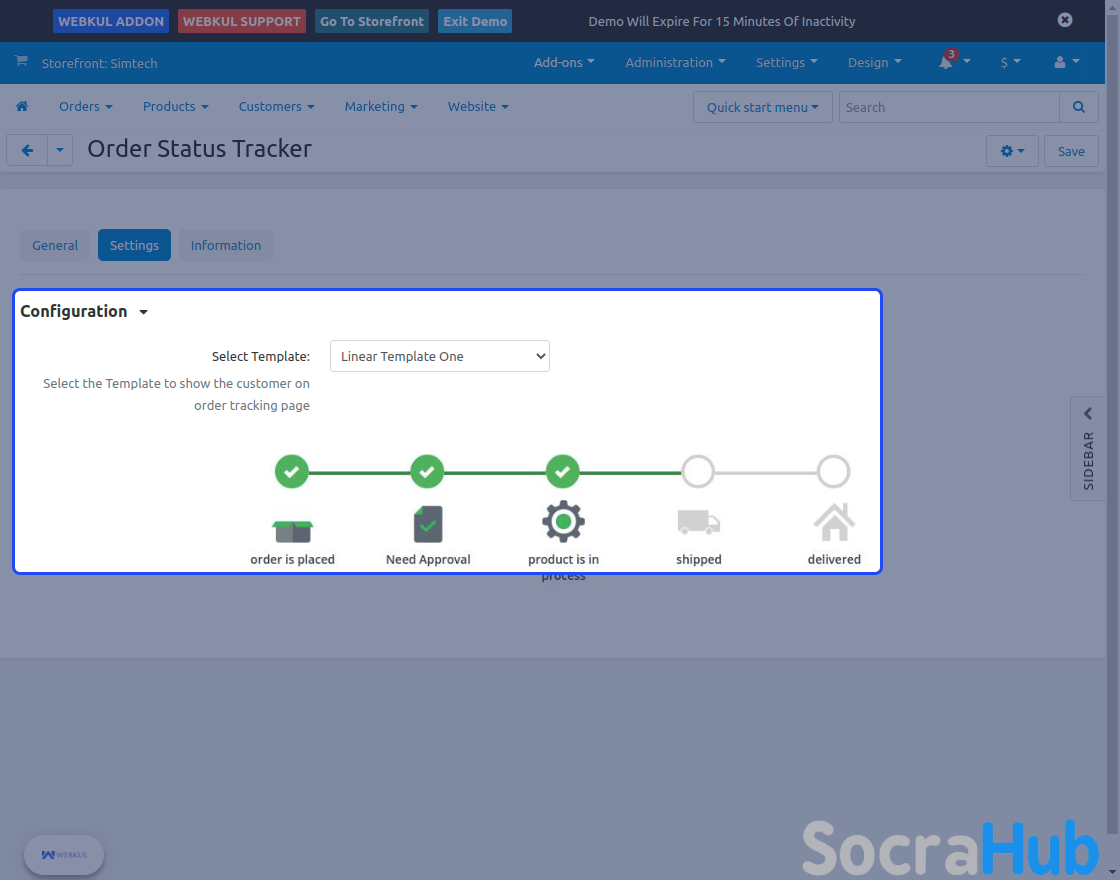Click second green check step above Need Approval
The height and width of the screenshot is (880, 1120).
427,471
